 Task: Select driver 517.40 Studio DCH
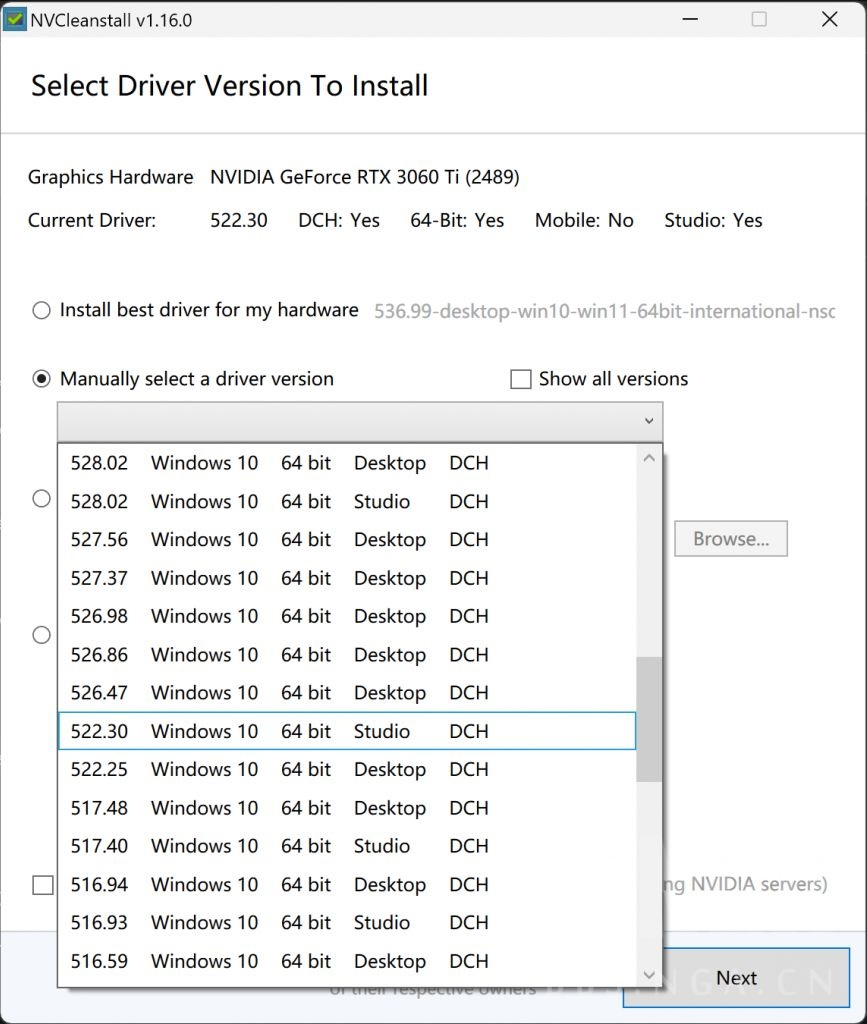(x=300, y=846)
